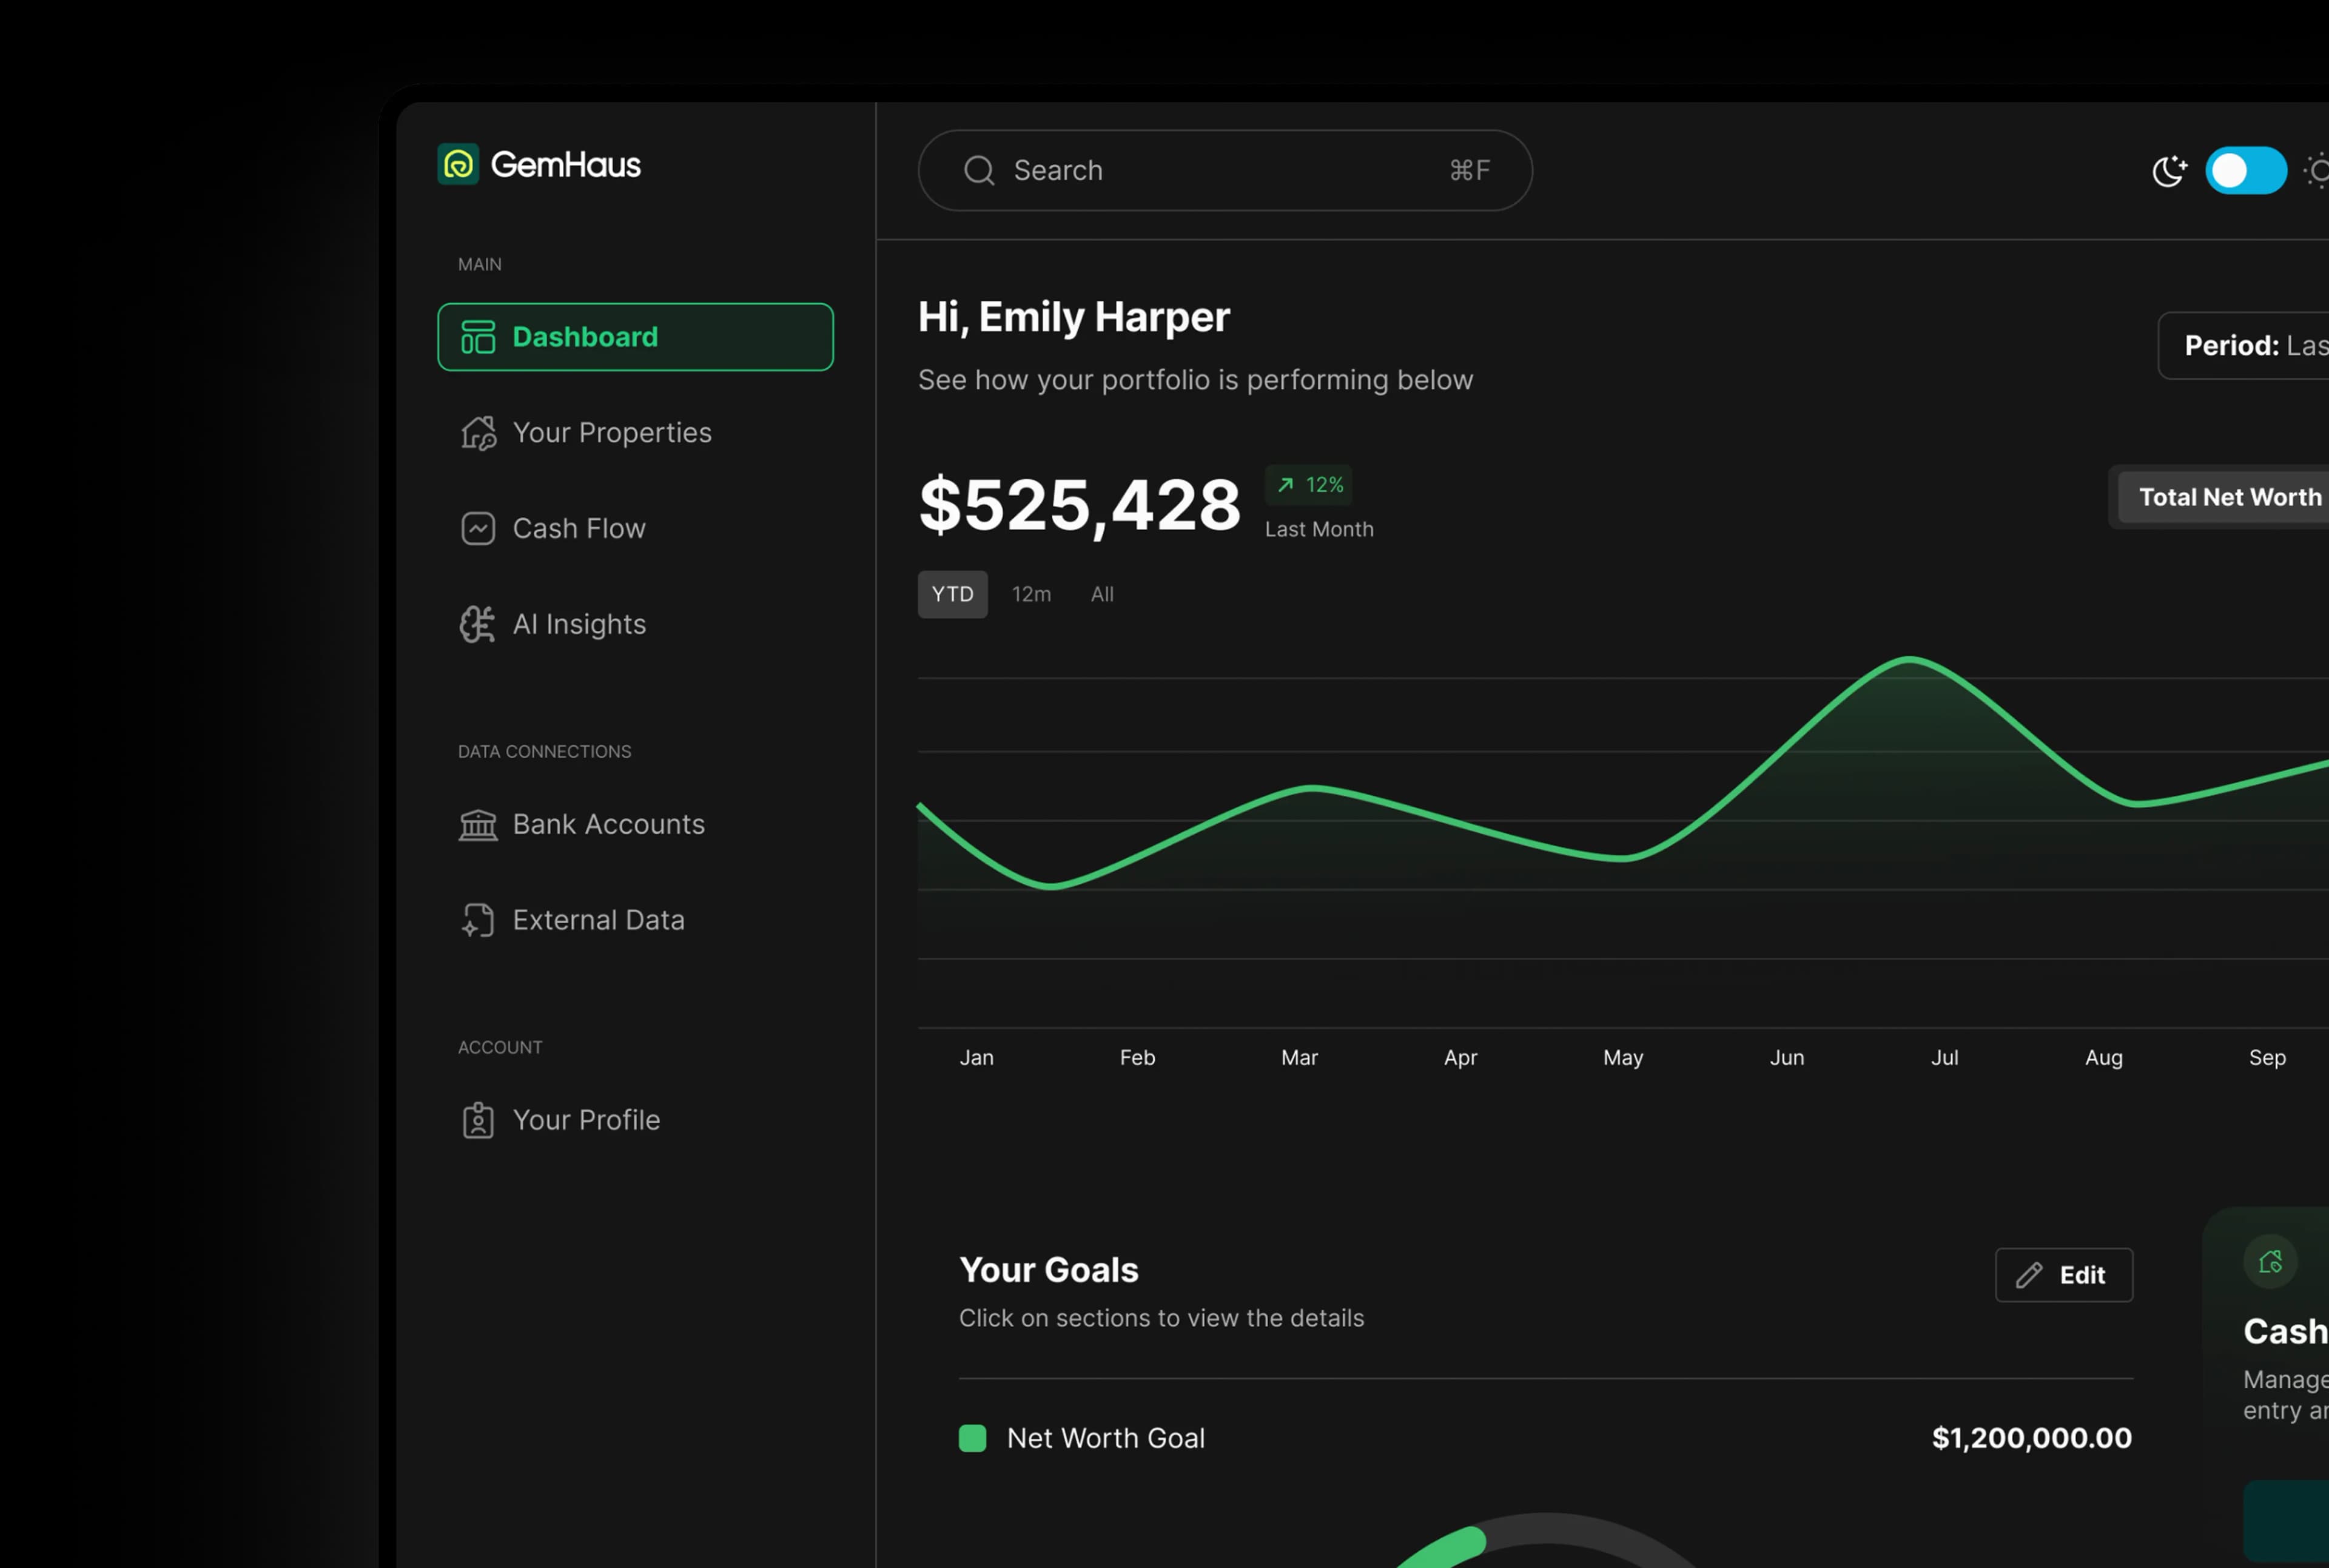The width and height of the screenshot is (2329, 1568).
Task: Select the All time range tab
Action: pyautogui.click(x=1102, y=594)
